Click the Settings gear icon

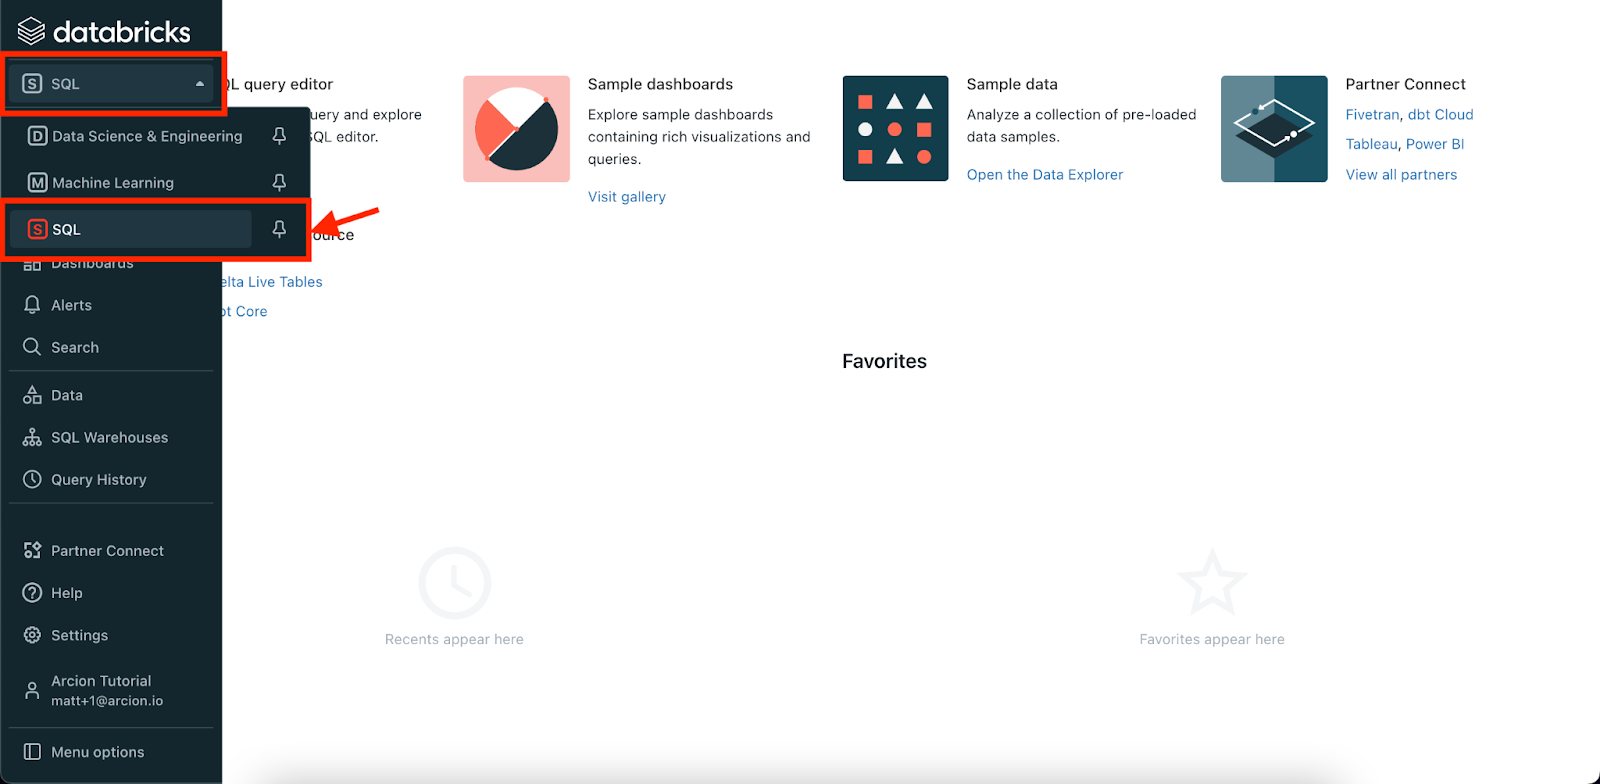32,635
